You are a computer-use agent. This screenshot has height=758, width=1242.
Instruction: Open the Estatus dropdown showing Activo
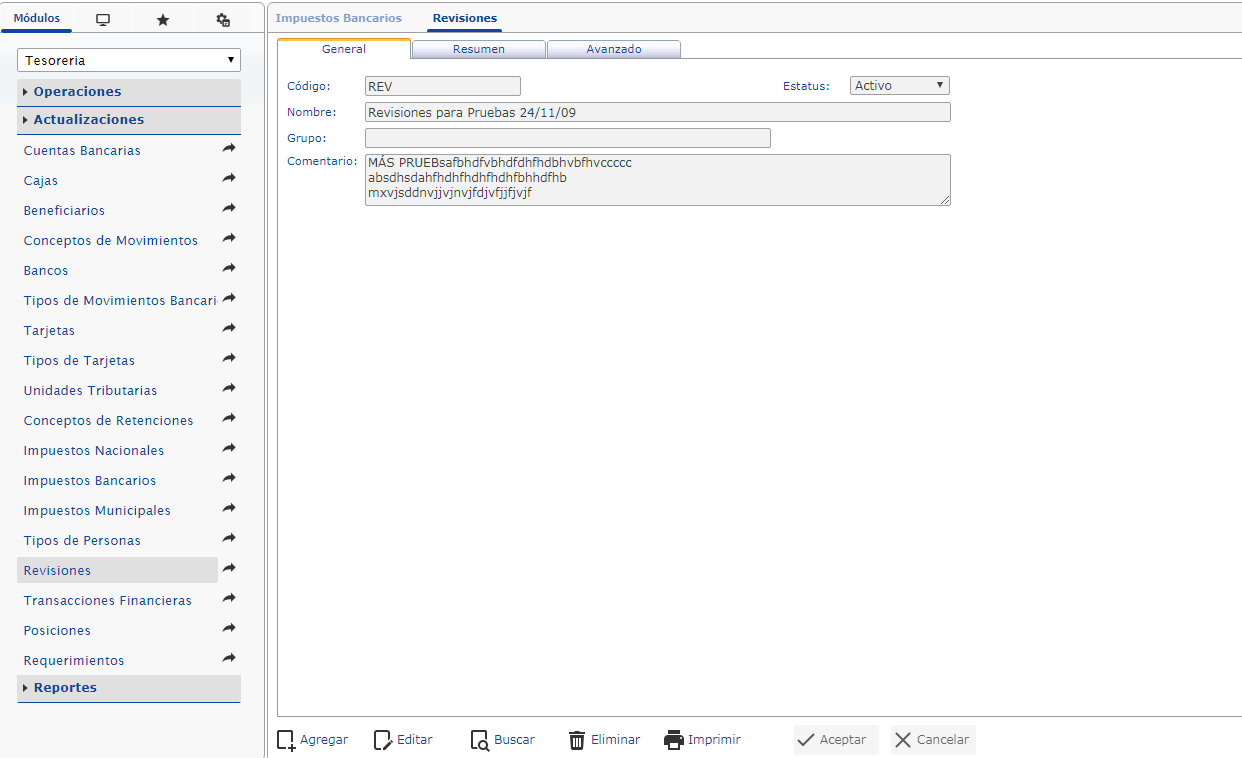[899, 86]
